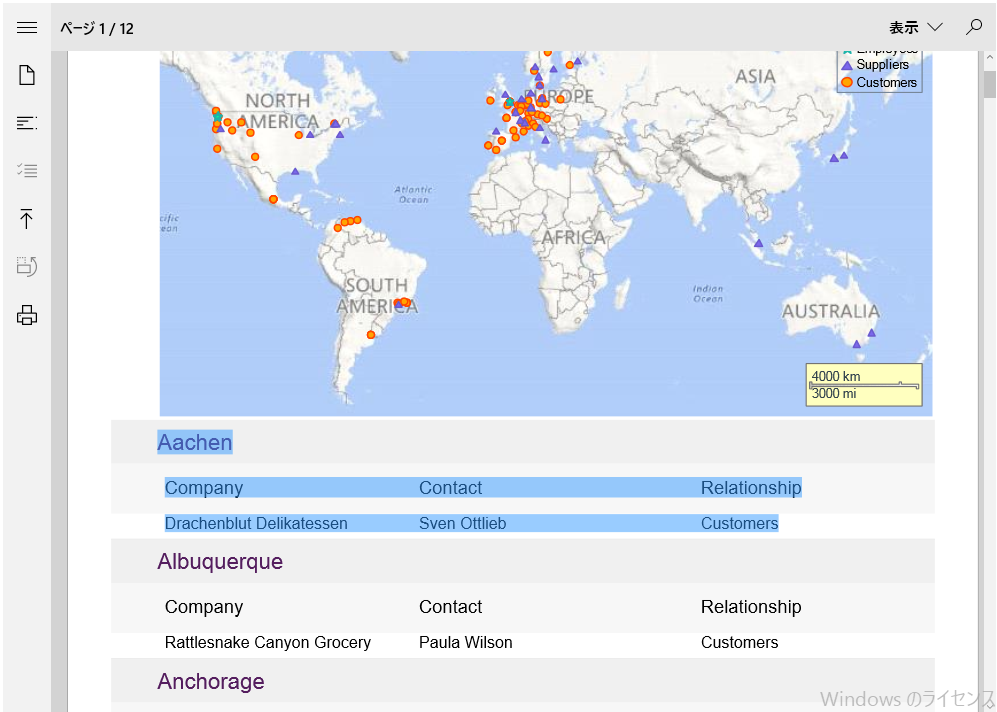The height and width of the screenshot is (712, 997).
Task: Click the Customers circle in the legend
Action: (x=846, y=83)
